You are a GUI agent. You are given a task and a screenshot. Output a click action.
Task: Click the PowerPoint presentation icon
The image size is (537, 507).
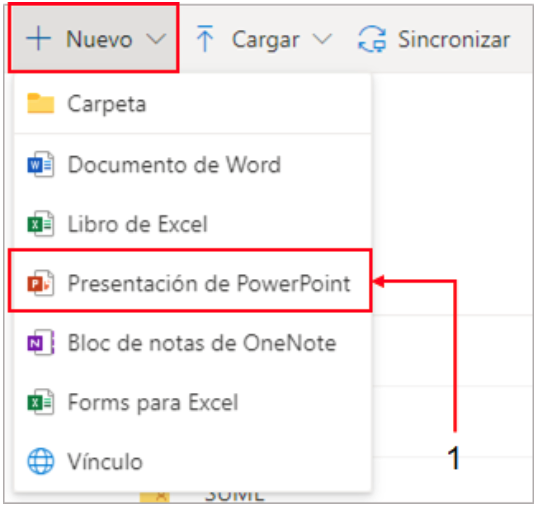coord(41,283)
